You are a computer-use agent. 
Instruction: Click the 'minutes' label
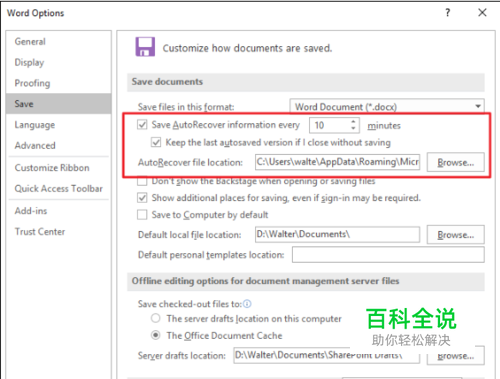pos(384,126)
